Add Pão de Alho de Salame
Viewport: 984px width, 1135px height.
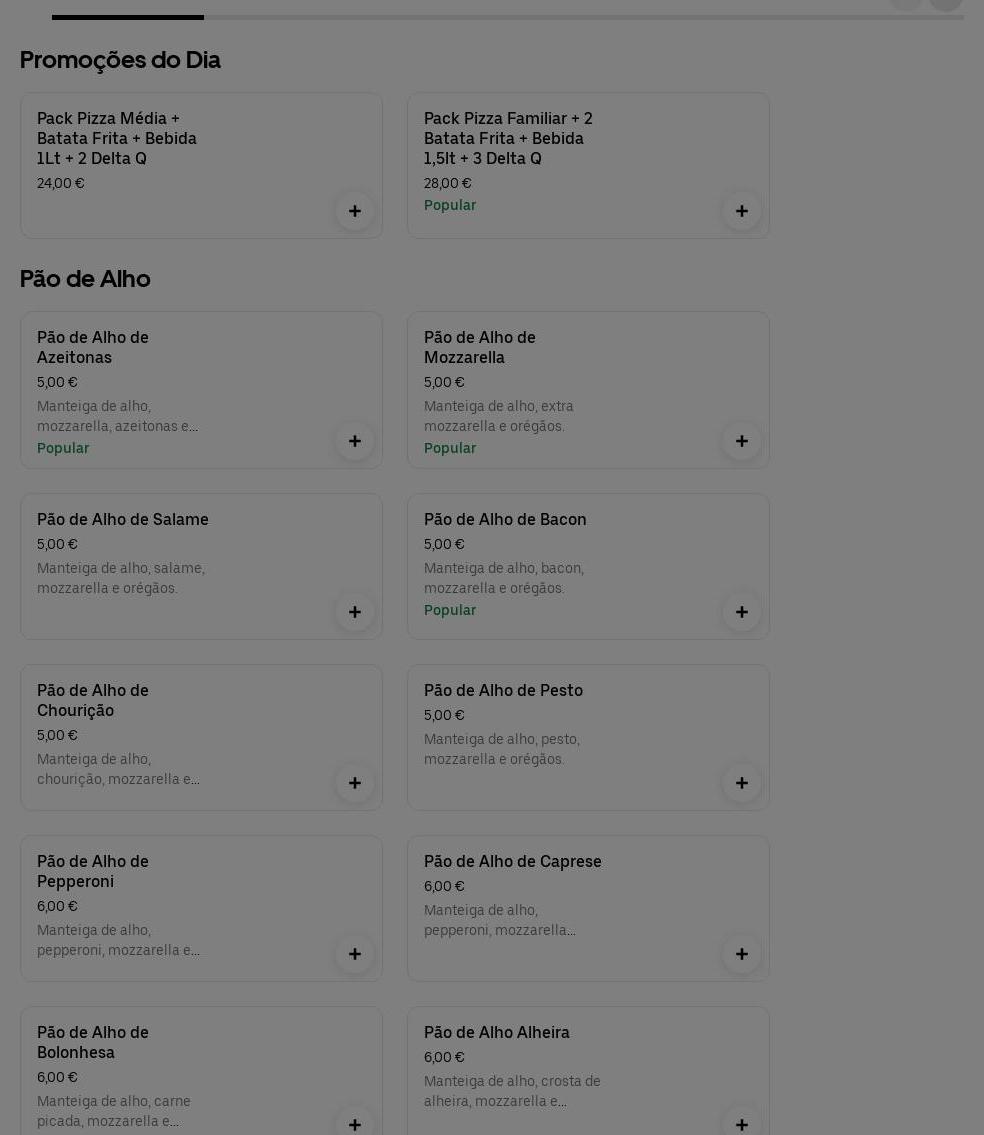pos(355,612)
